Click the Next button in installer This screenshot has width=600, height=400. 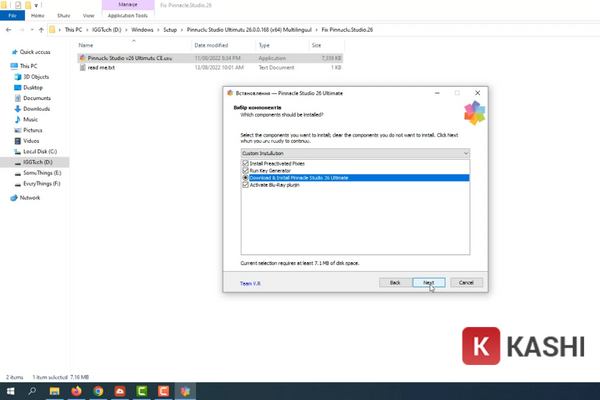(428, 283)
